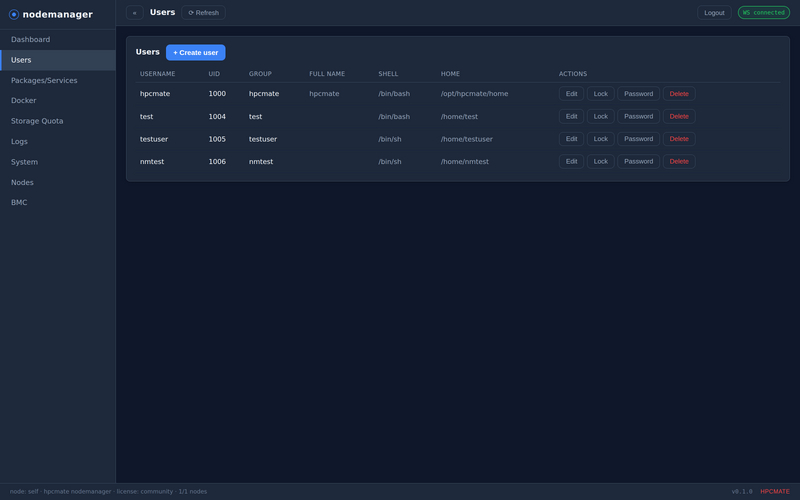Delete the nmtest user
Image resolution: width=800 pixels, height=500 pixels.
[x=679, y=161]
